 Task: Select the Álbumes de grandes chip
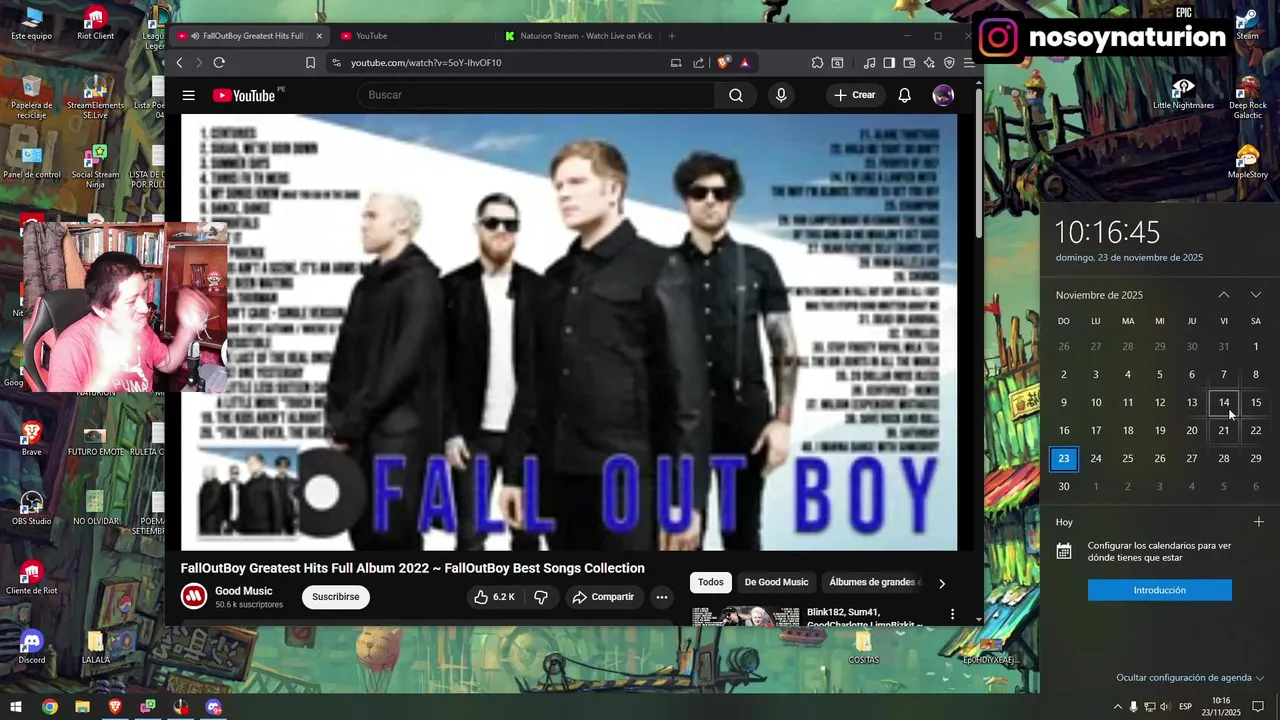click(x=875, y=582)
